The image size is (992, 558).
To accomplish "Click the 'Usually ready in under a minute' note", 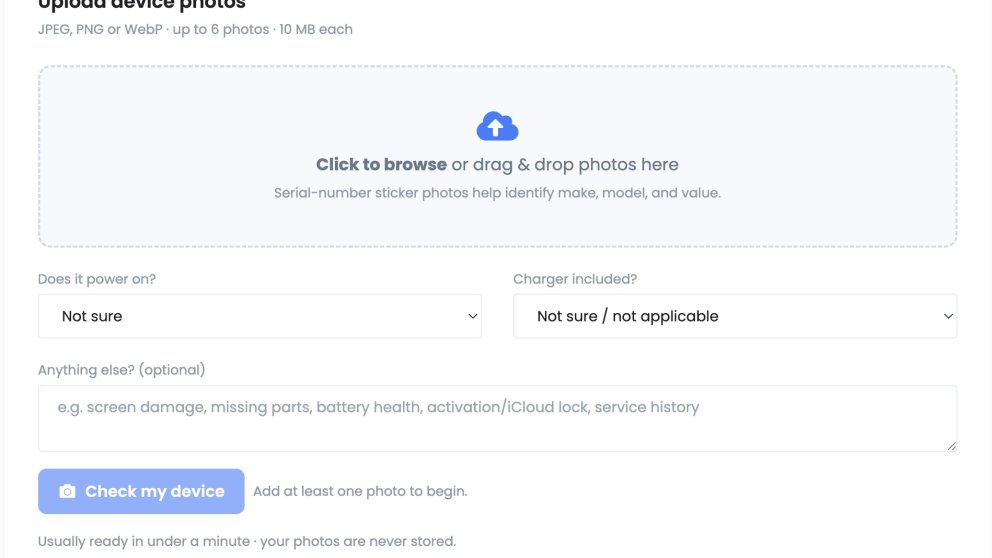I will pyautogui.click(x=144, y=542).
